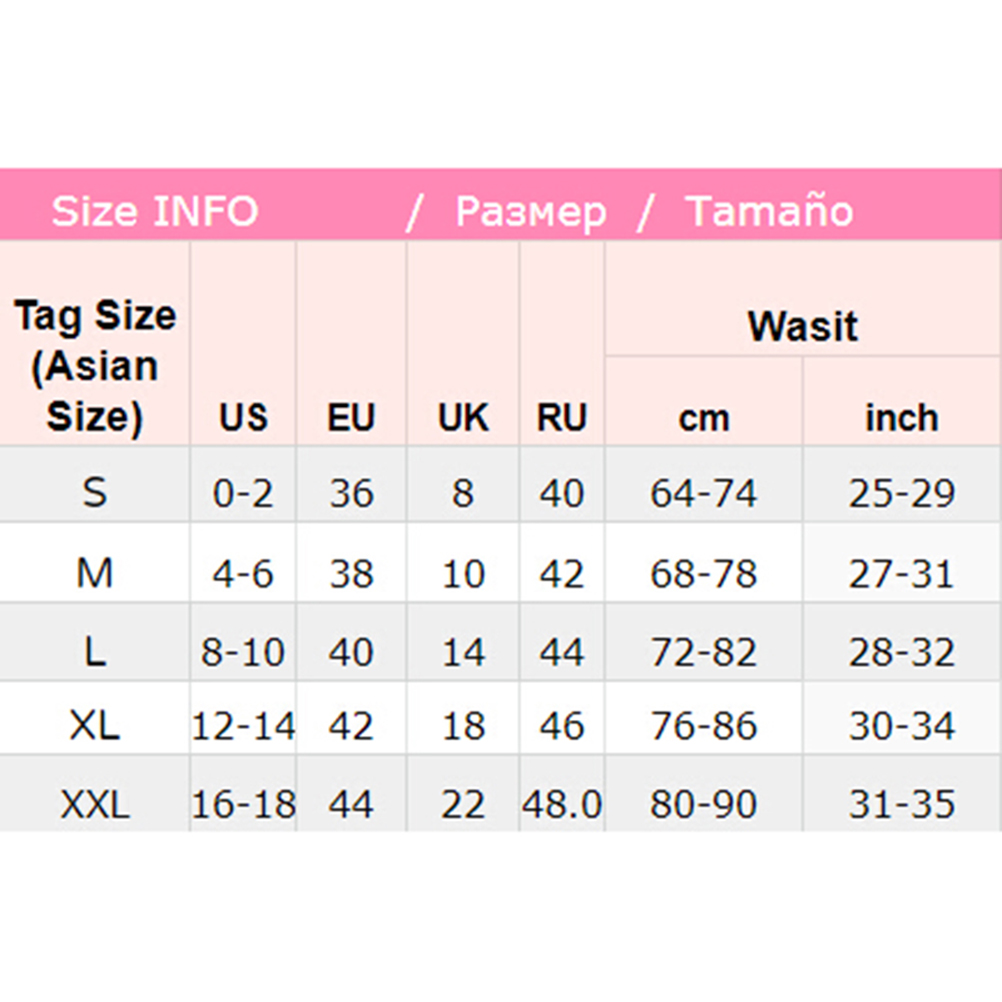Click the Size INFO header text

click(154, 211)
